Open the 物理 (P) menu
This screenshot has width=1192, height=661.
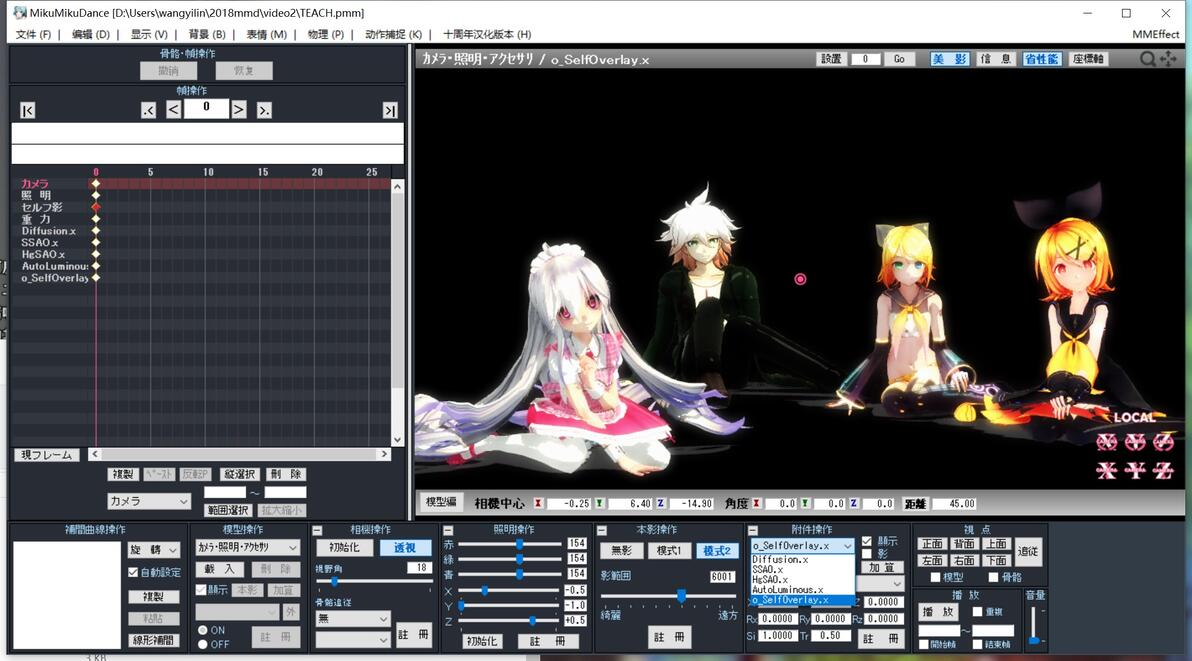pyautogui.click(x=326, y=34)
